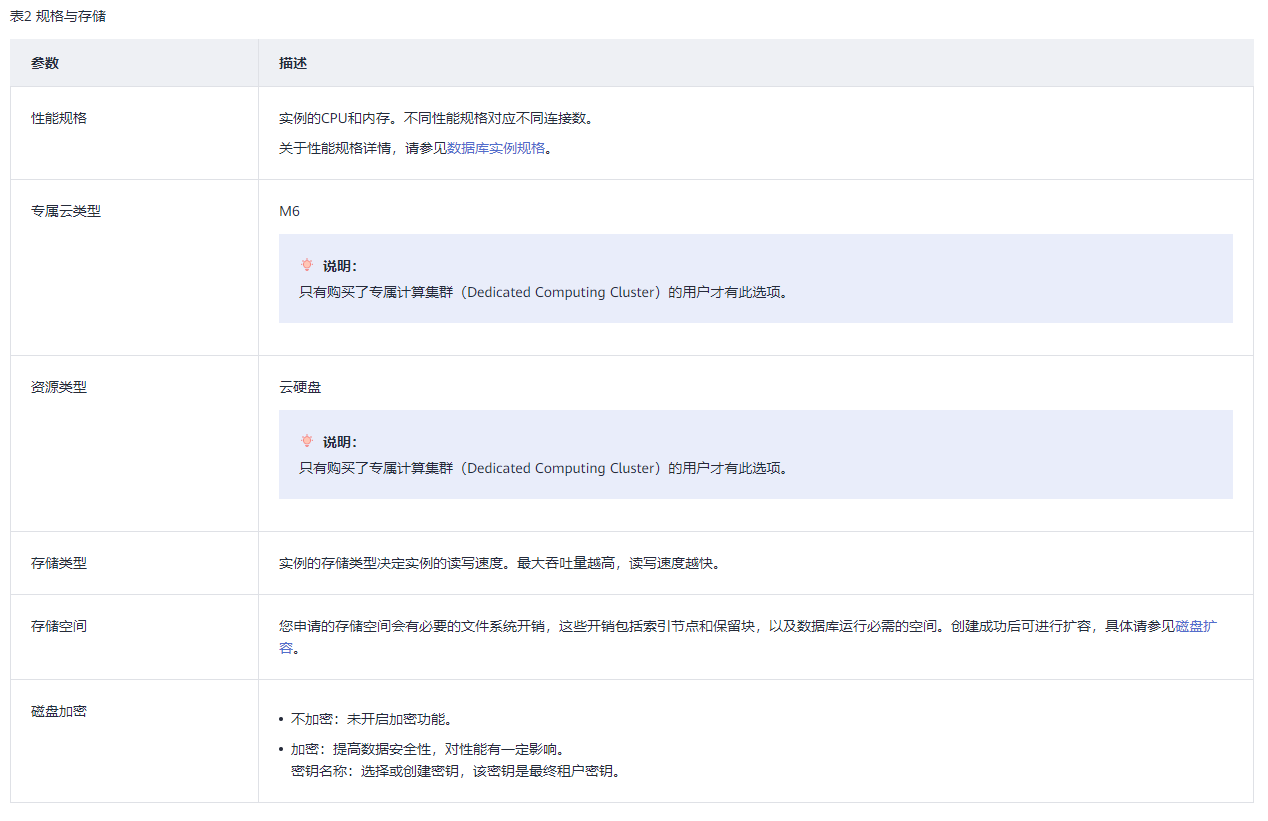Viewport: 1268px width, 821px height.
Task: Open the 数据库实例规格 link
Action: pyautogui.click(x=496, y=148)
